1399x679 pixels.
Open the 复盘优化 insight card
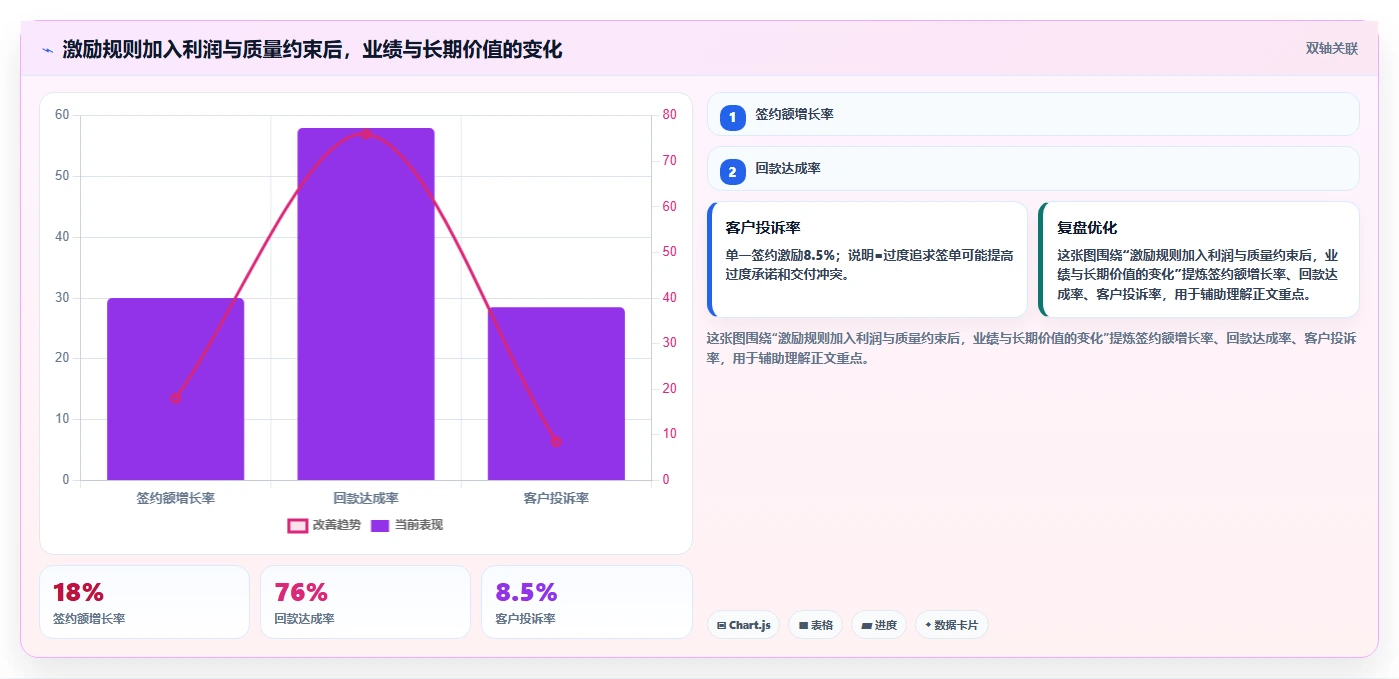click(1198, 260)
